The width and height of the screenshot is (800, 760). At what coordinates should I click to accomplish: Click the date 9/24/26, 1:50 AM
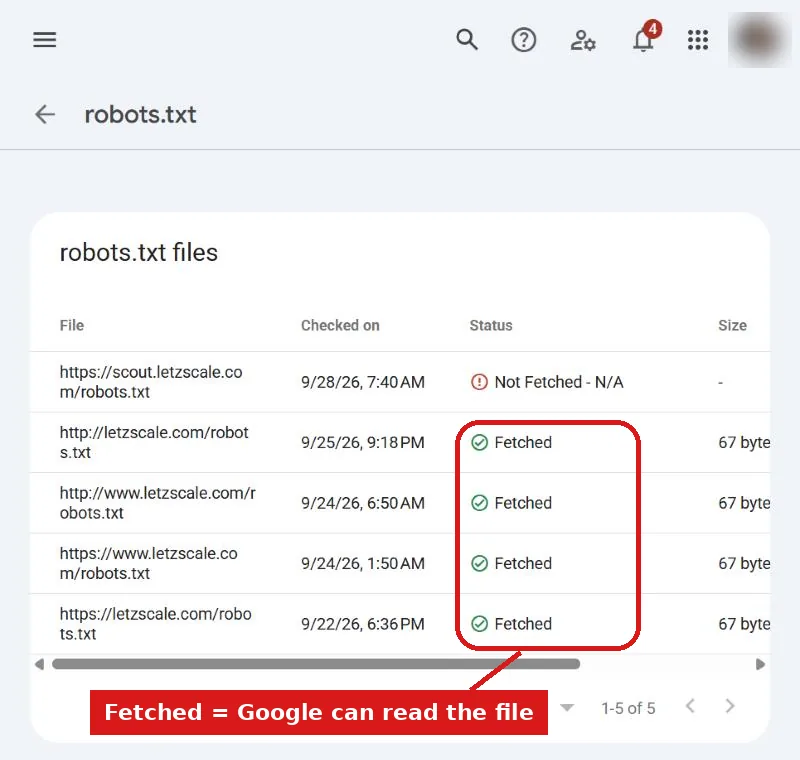363,563
